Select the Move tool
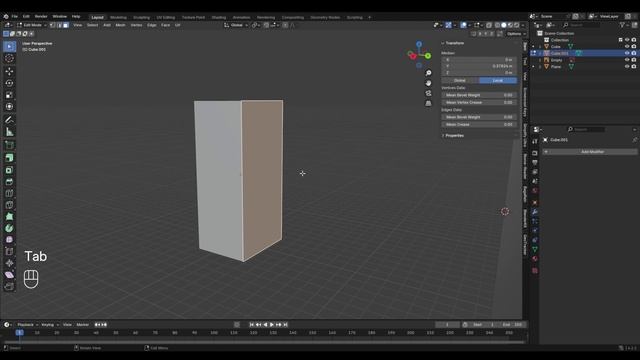 point(9,71)
